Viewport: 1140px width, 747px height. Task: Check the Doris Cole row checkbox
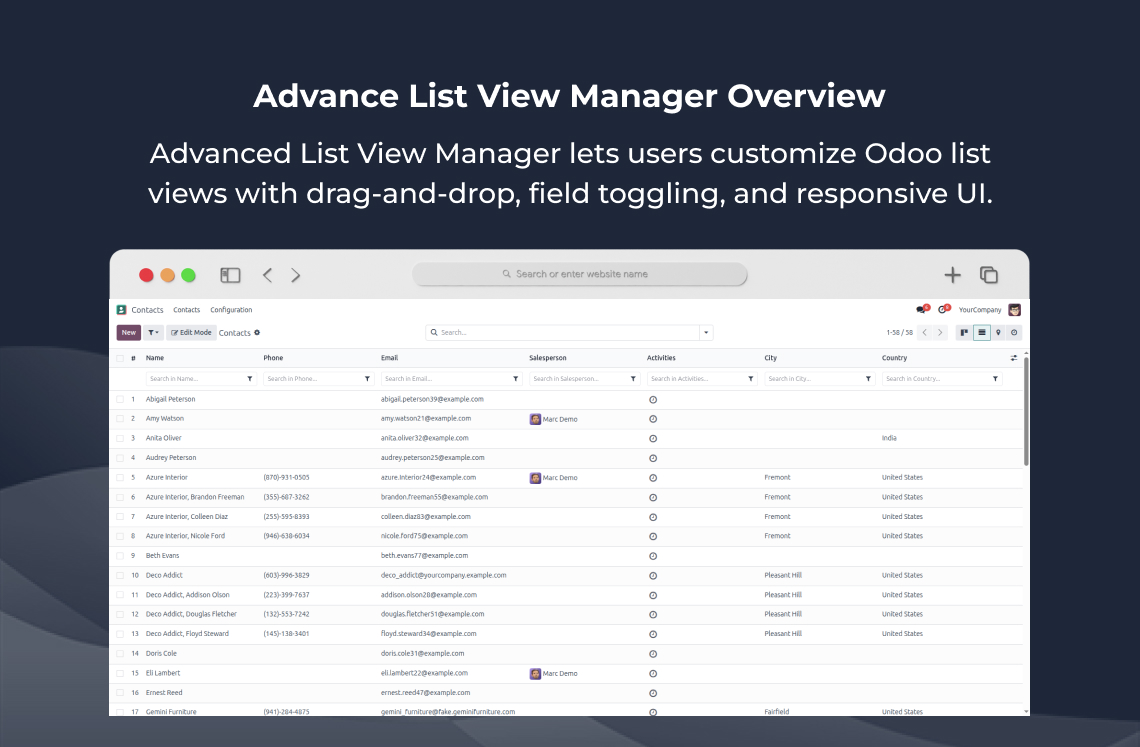click(120, 654)
